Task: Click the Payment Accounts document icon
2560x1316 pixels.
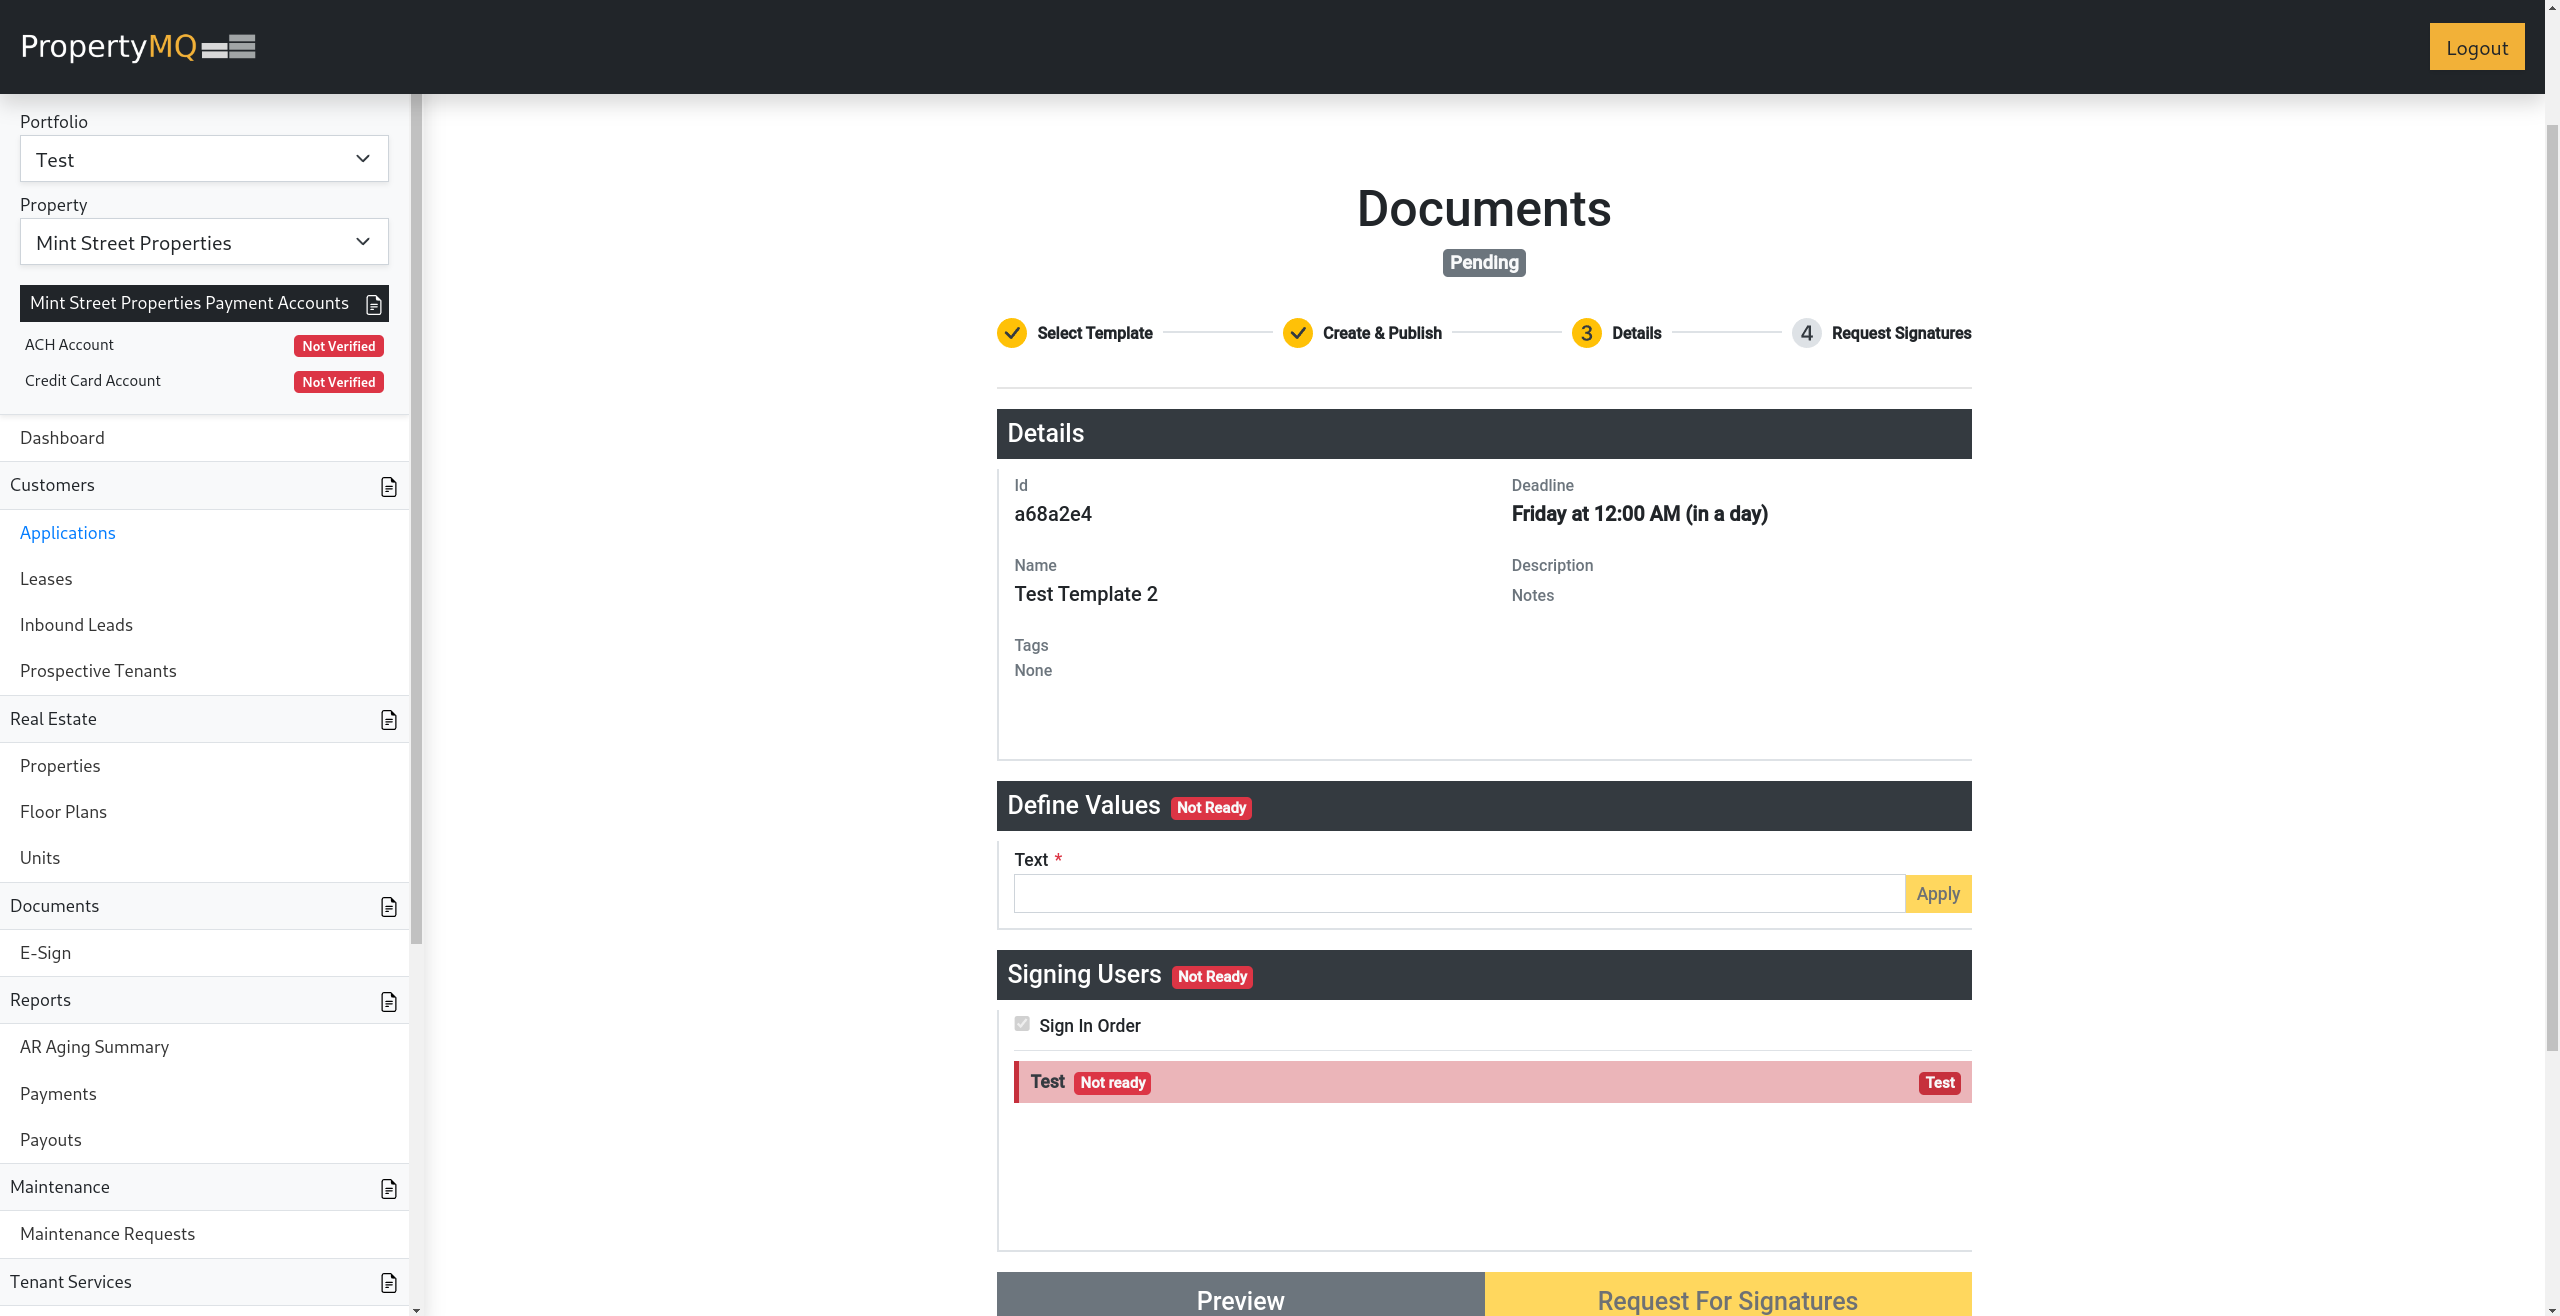Action: (374, 304)
